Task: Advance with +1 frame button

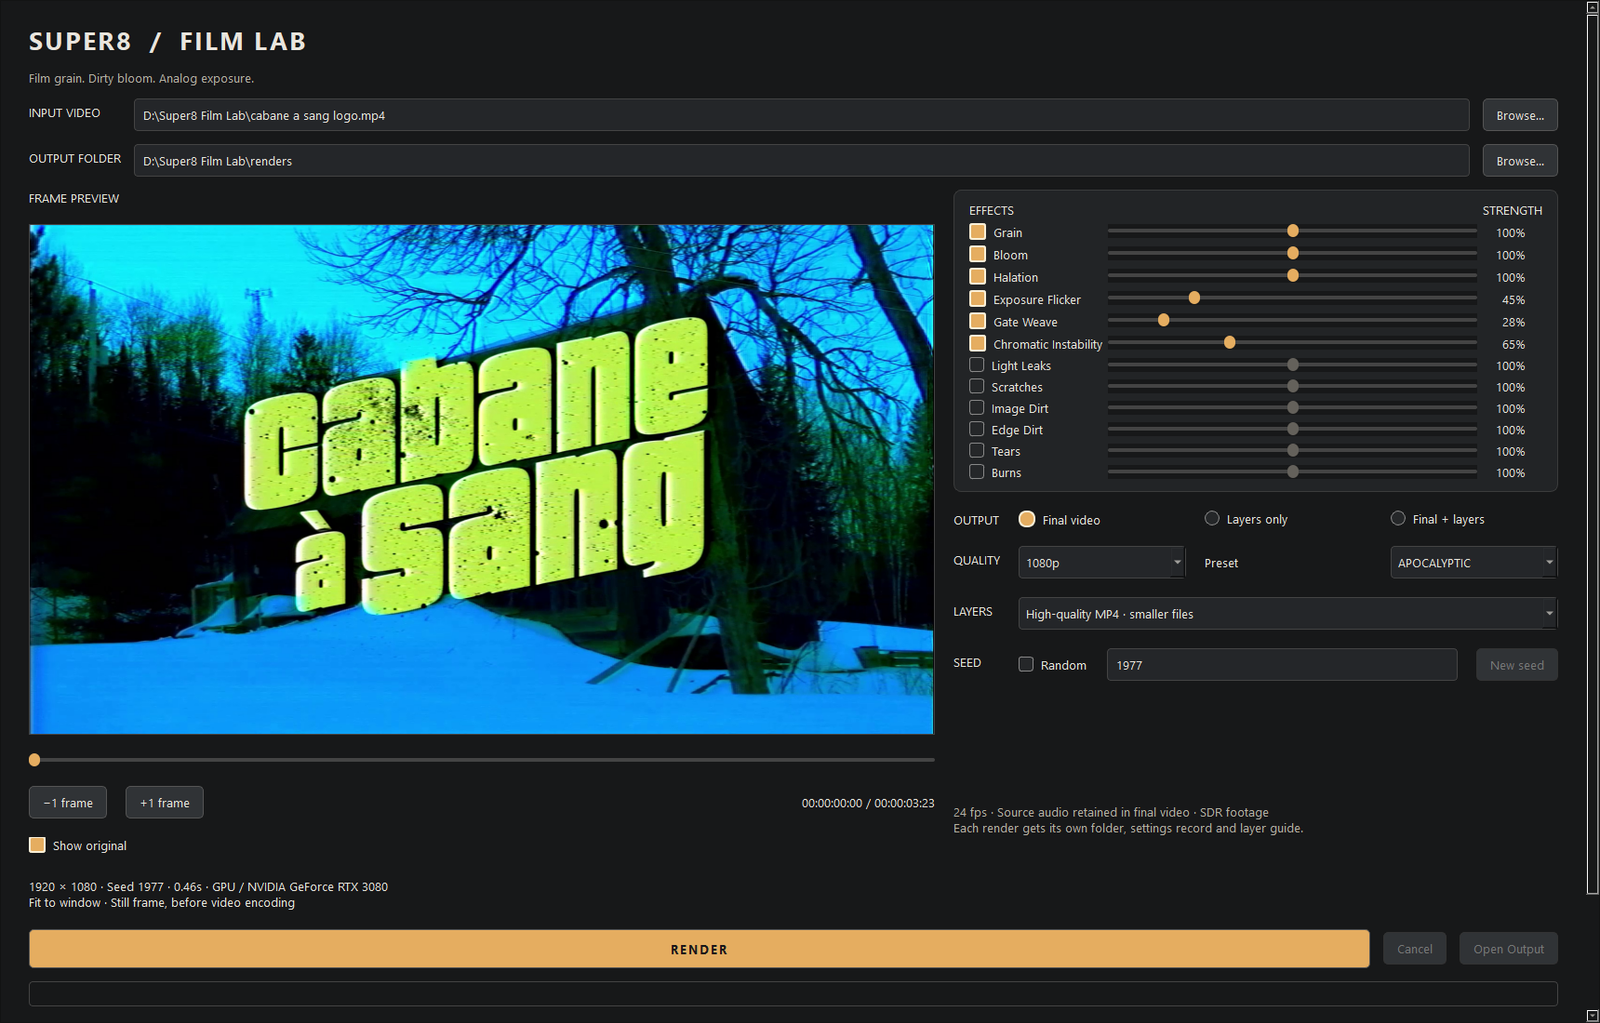Action: point(165,802)
